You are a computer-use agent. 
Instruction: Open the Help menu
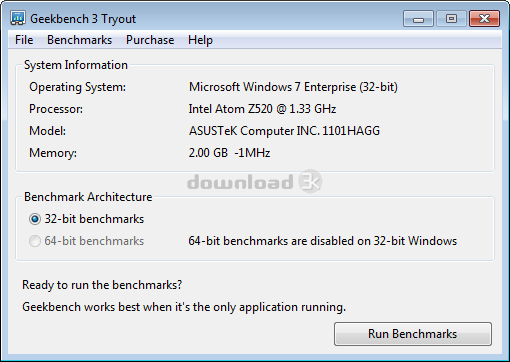click(200, 40)
